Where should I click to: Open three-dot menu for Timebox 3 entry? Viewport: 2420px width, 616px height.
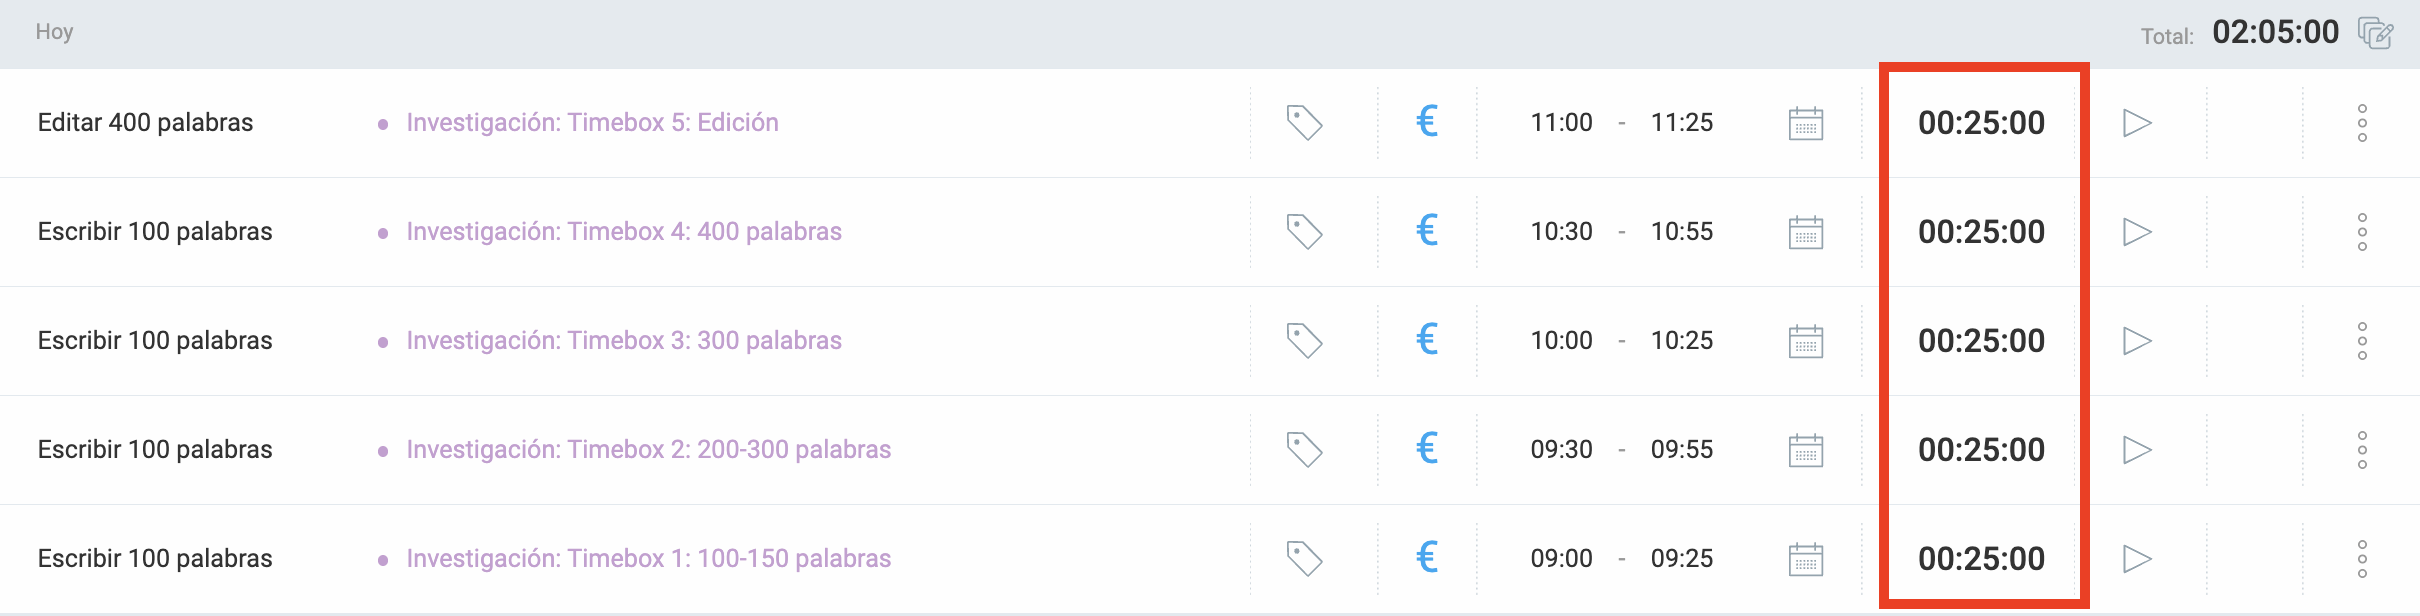(x=2362, y=341)
